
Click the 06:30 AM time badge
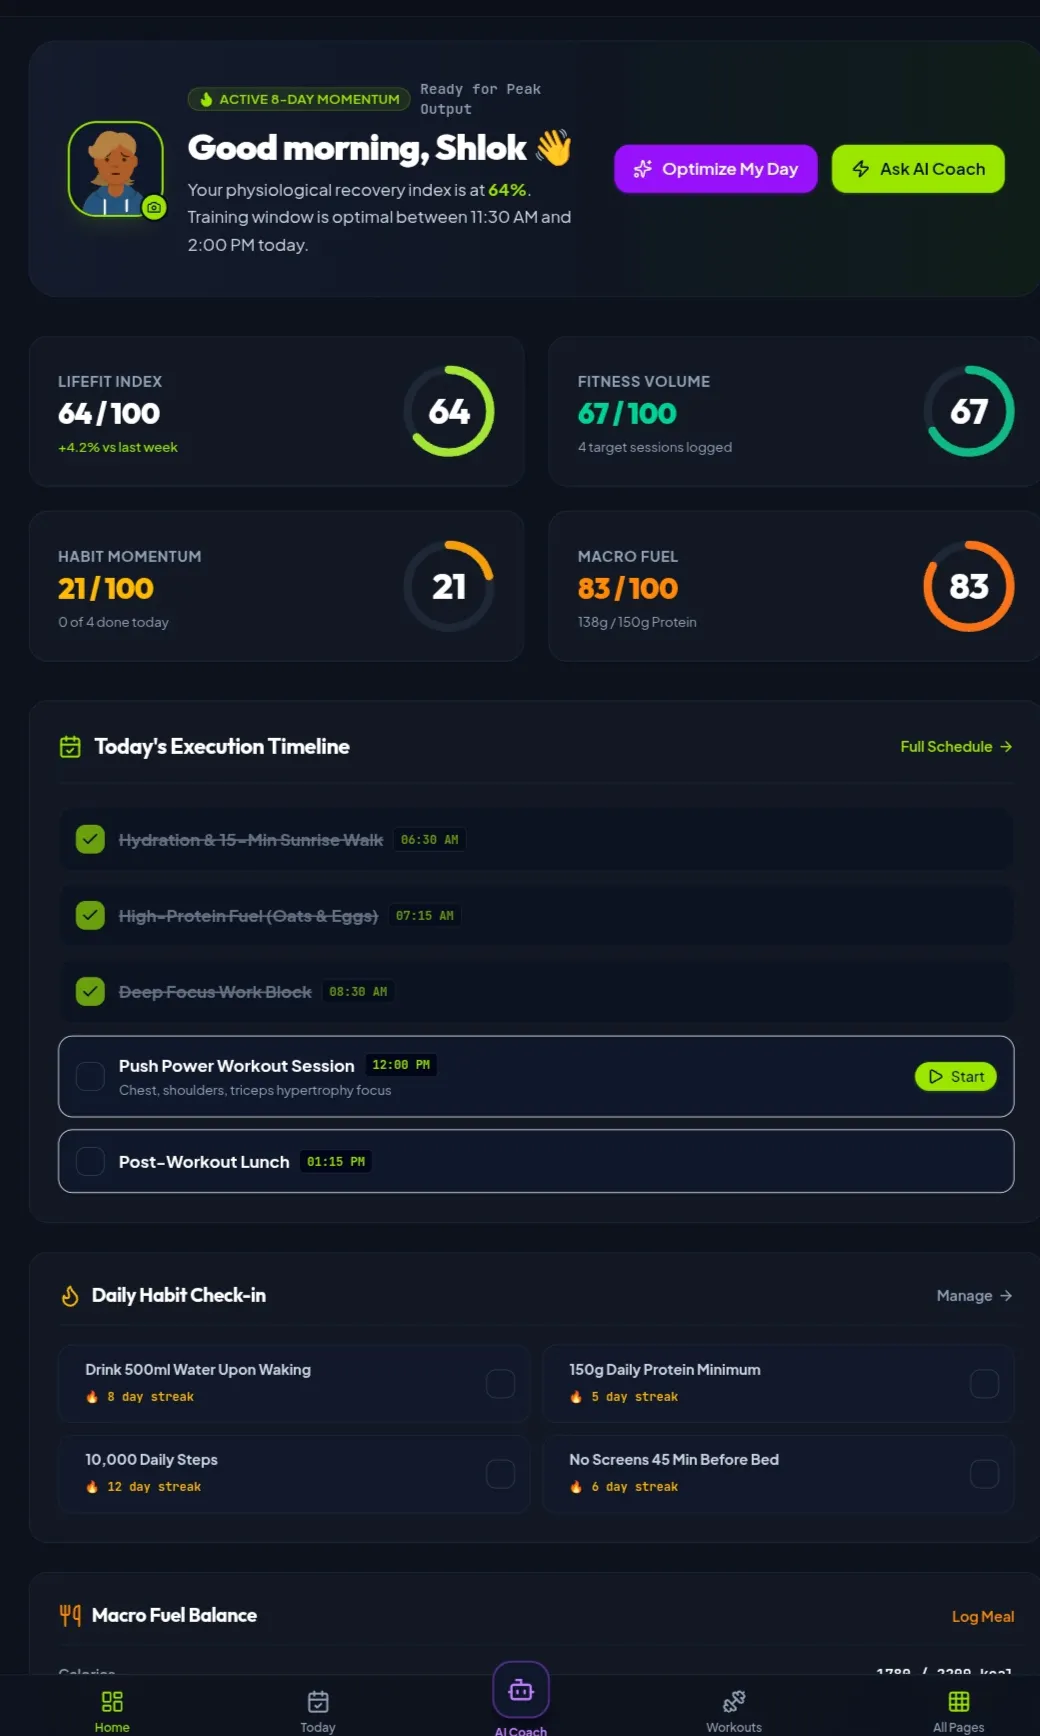point(429,840)
